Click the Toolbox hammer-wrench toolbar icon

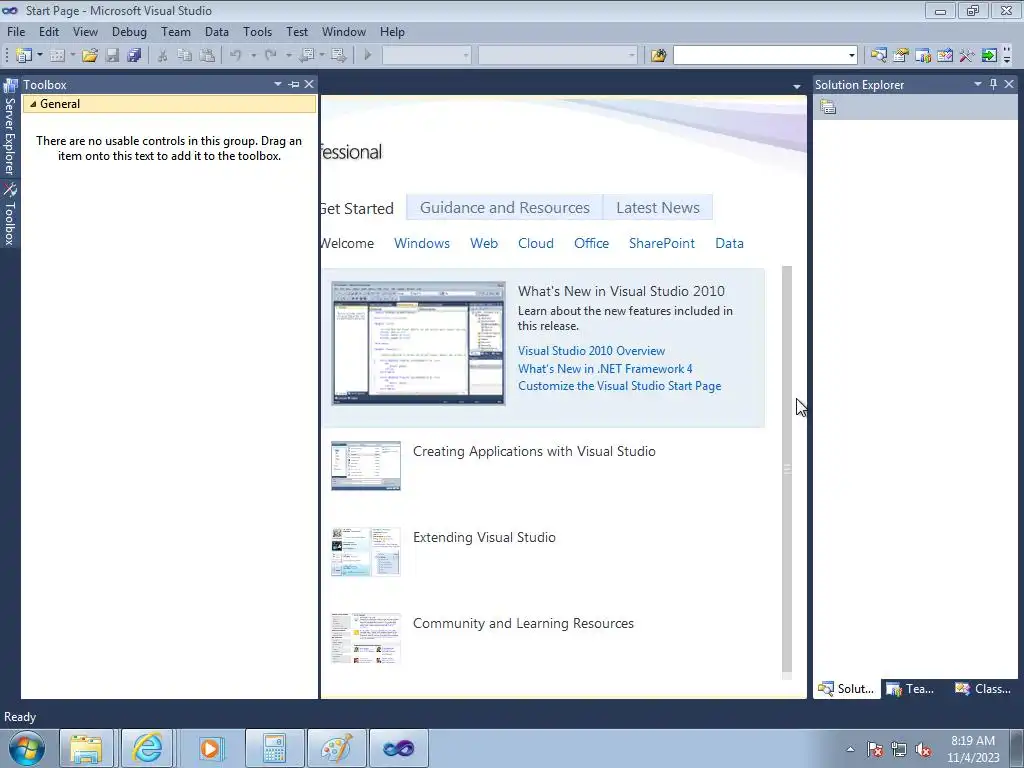(967, 56)
